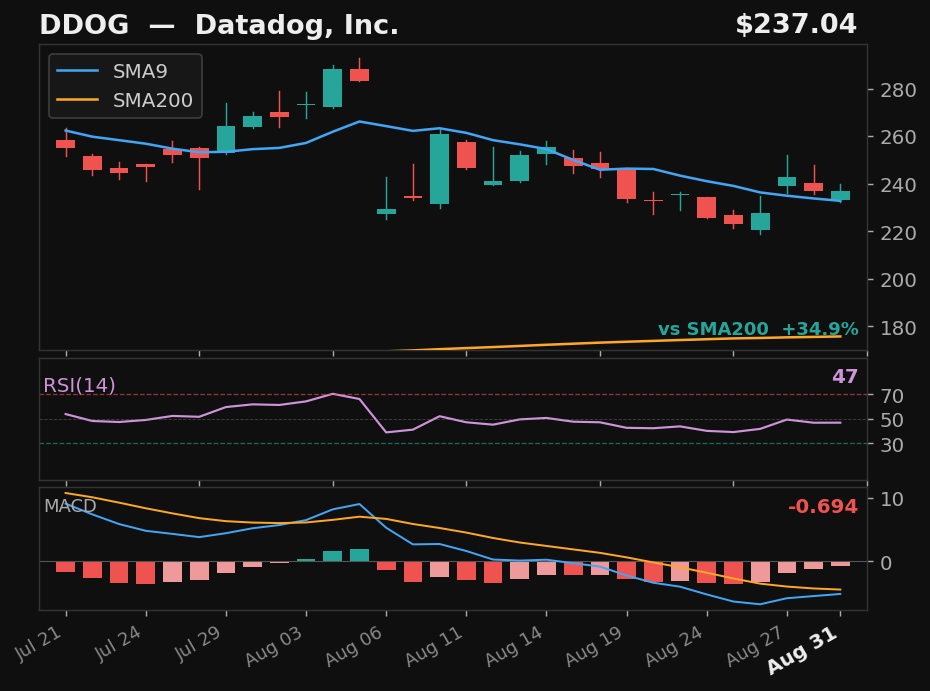The image size is (930, 691).
Task: Click the Aug 24 date label
Action: pyautogui.click(x=674, y=646)
